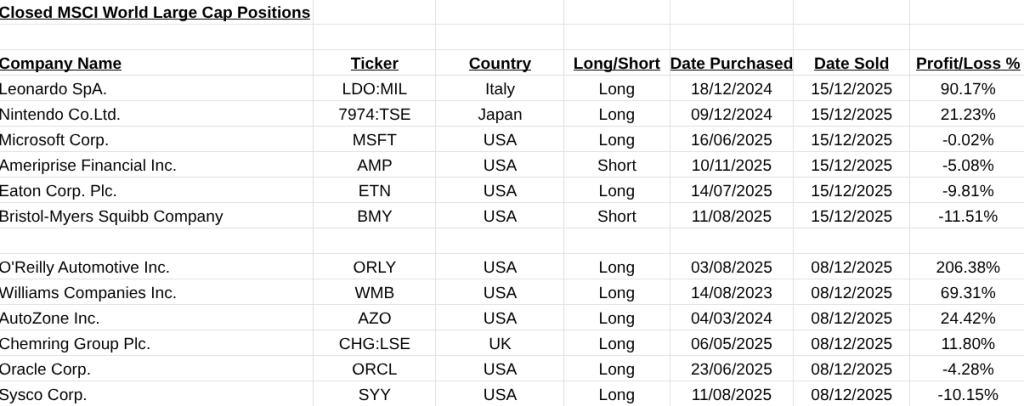This screenshot has width=1024, height=406.
Task: Click the Italy country cell
Action: pos(499,89)
